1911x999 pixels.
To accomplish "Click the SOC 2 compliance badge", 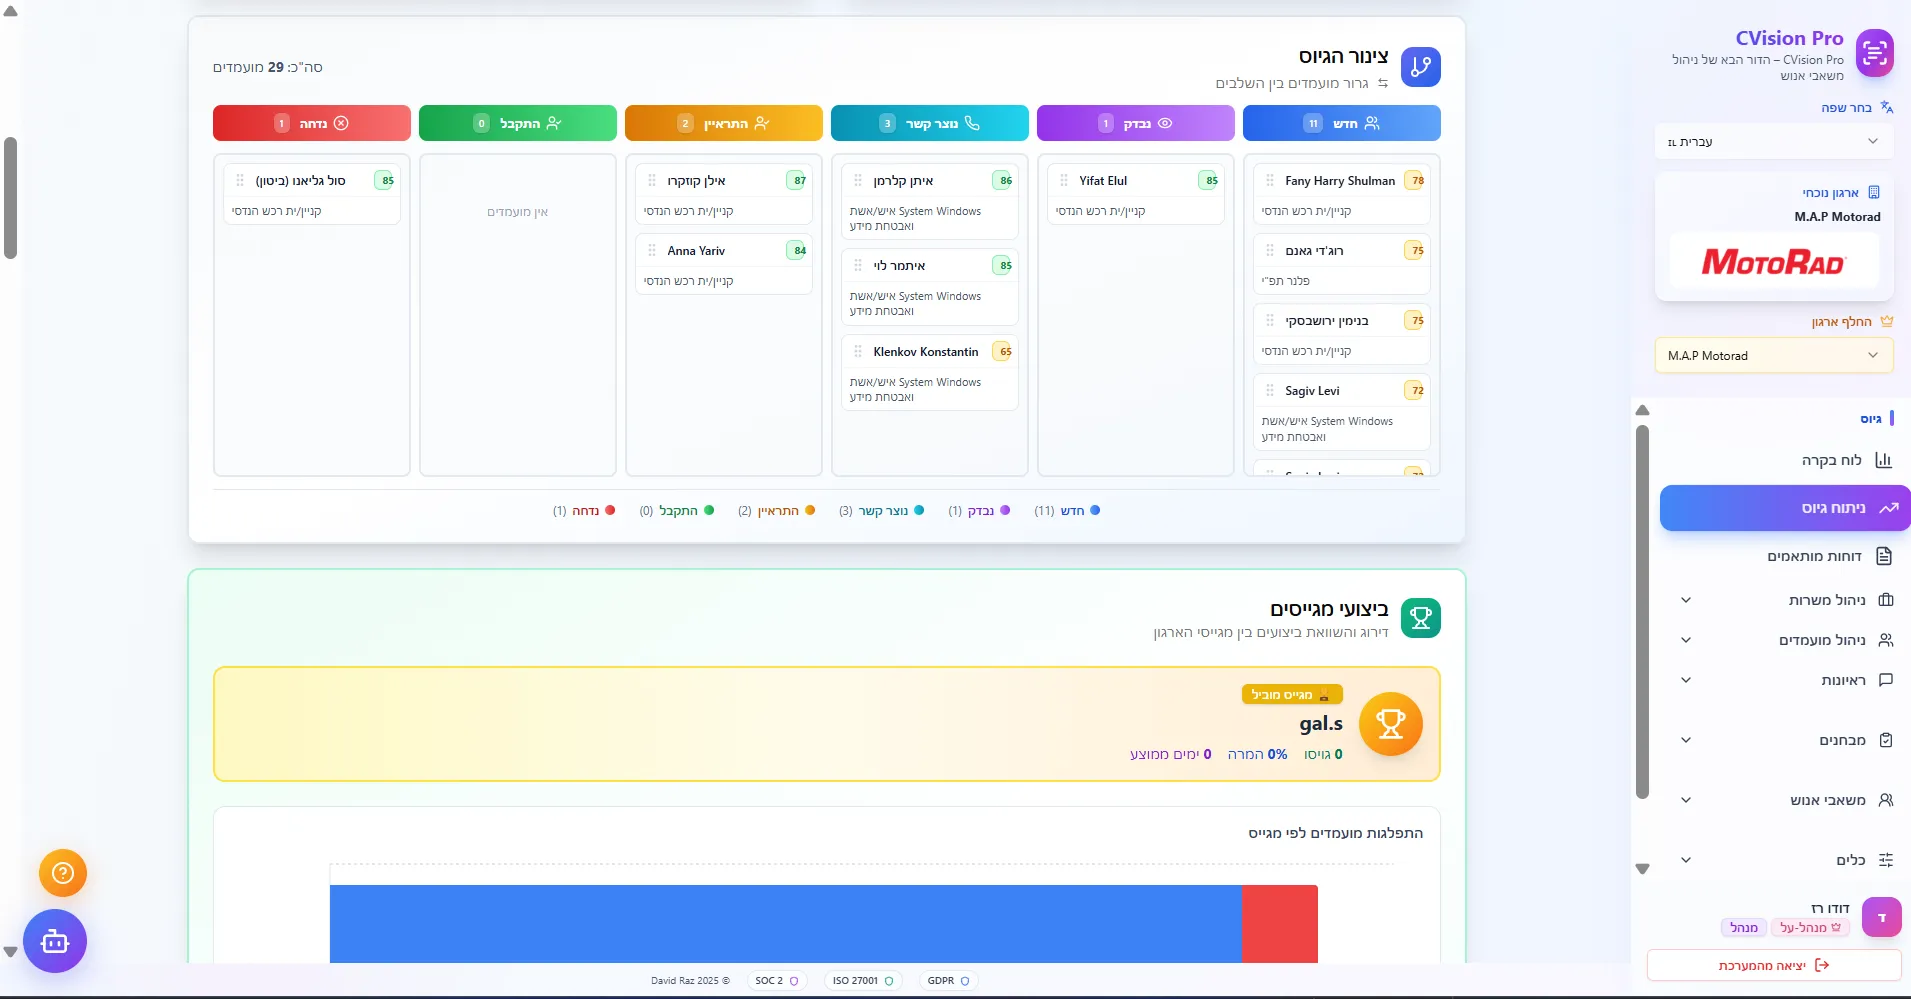I will [x=777, y=981].
